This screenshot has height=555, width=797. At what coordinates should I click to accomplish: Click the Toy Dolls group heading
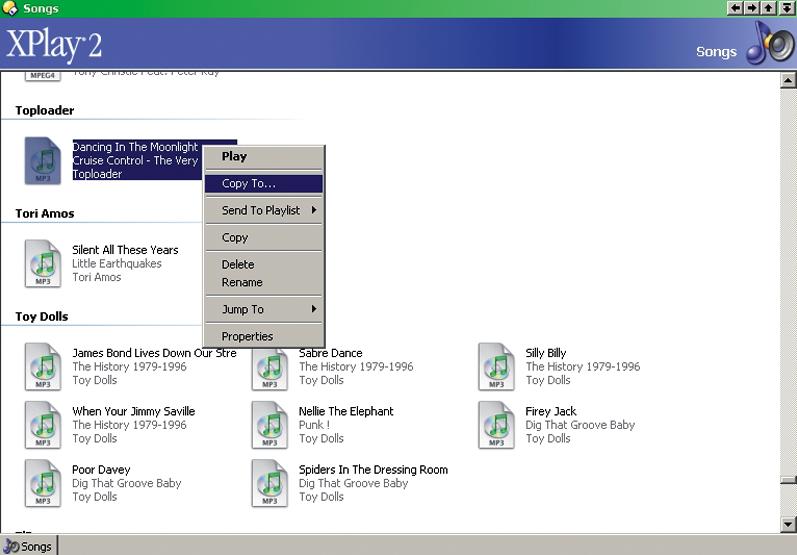coord(42,316)
